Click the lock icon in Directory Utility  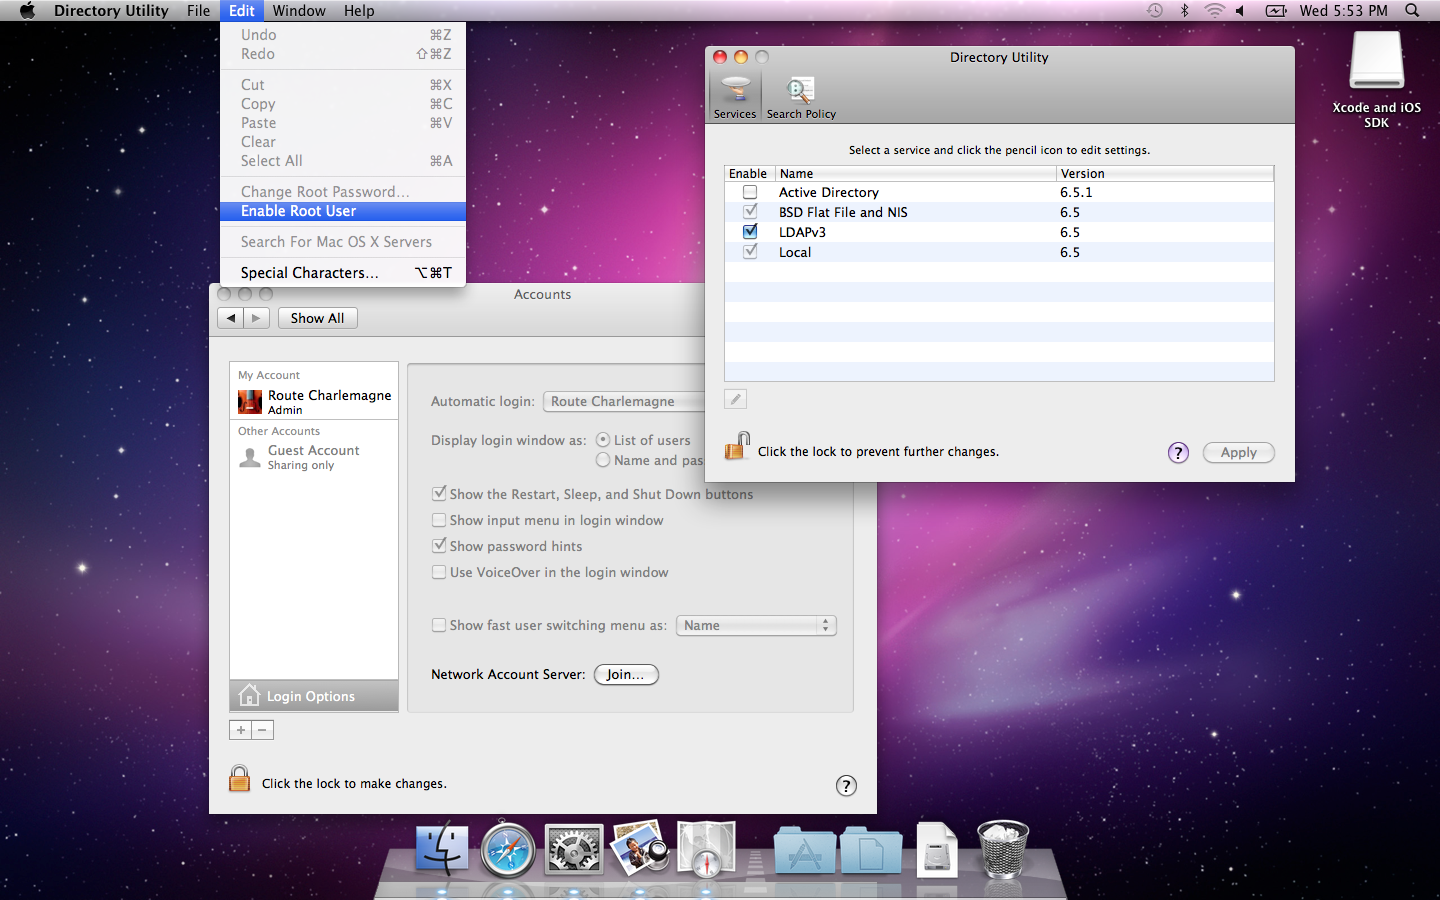click(737, 446)
